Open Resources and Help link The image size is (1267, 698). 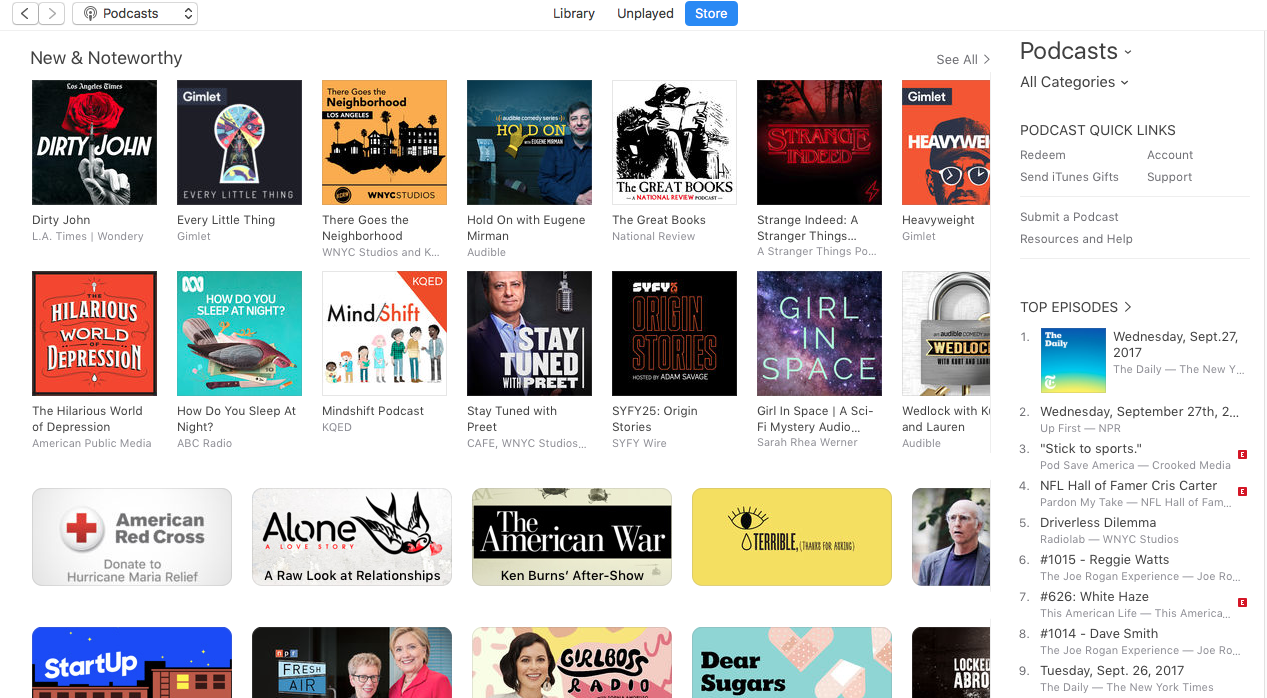(1076, 239)
